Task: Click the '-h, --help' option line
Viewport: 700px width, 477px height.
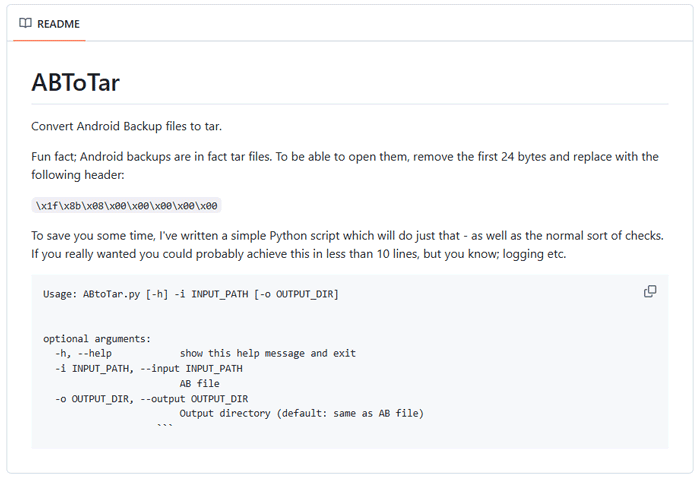Action: pos(205,353)
